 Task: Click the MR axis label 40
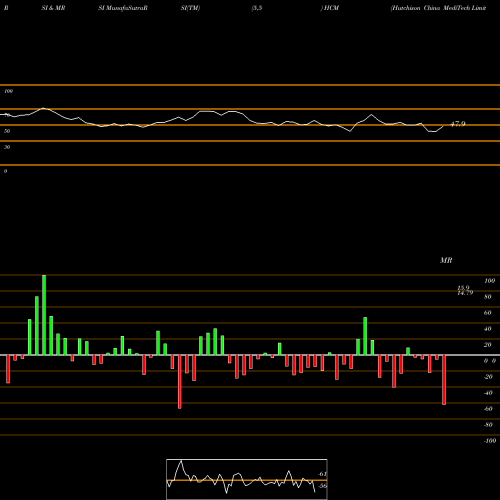click(488, 329)
